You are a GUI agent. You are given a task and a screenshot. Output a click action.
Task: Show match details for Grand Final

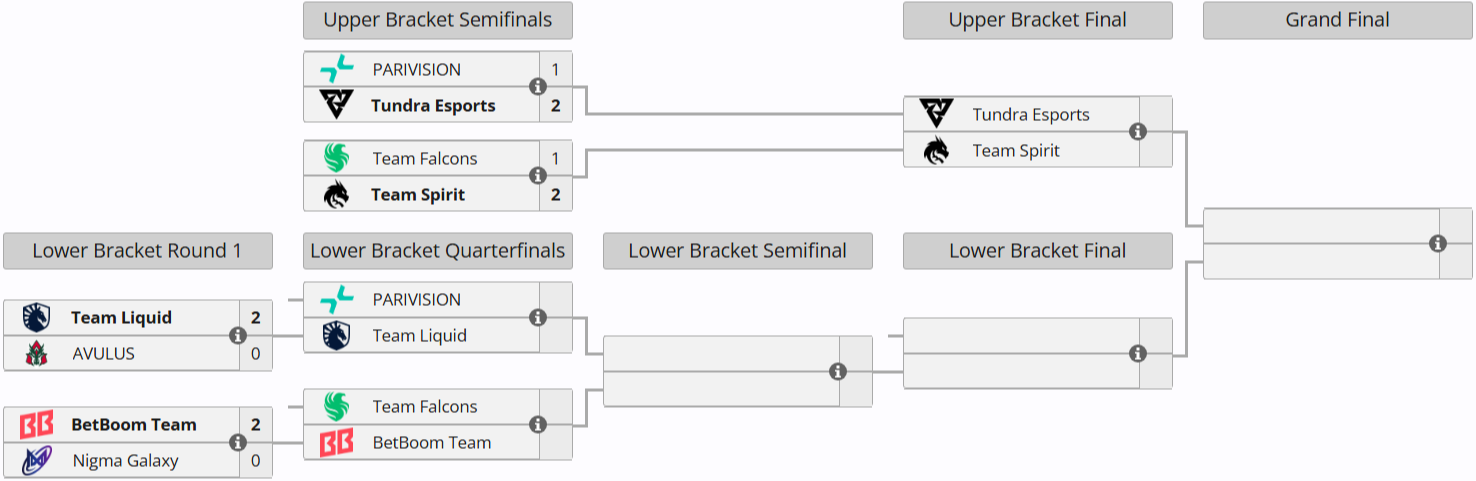coord(1438,243)
